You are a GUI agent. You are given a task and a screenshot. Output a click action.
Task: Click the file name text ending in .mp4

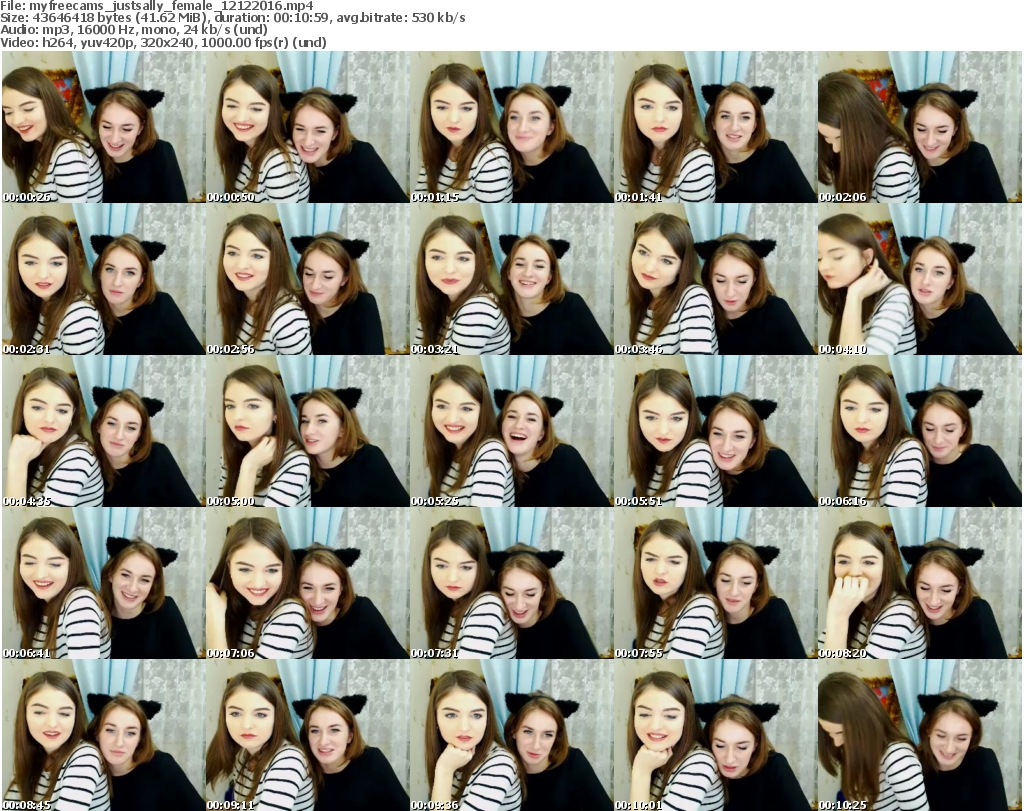[171, 6]
